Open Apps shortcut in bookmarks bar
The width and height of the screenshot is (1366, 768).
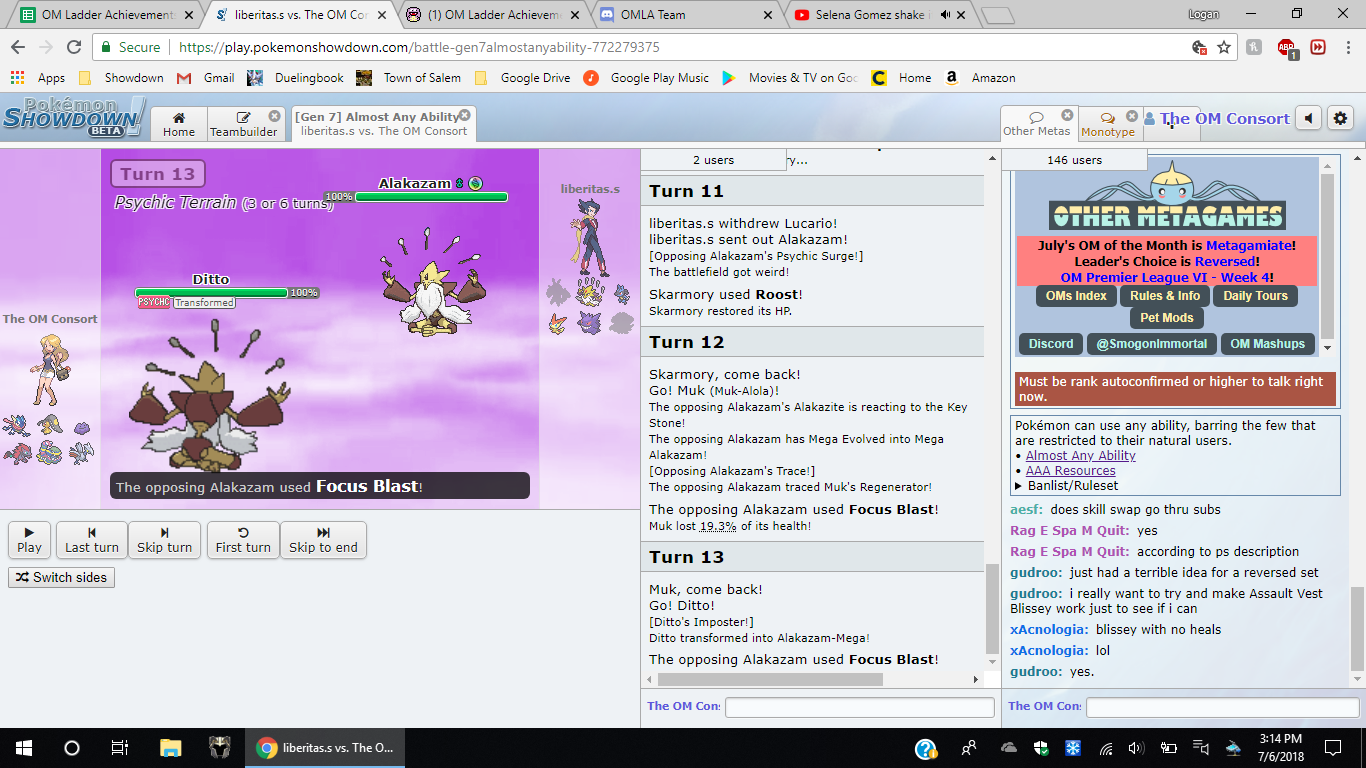(38, 78)
